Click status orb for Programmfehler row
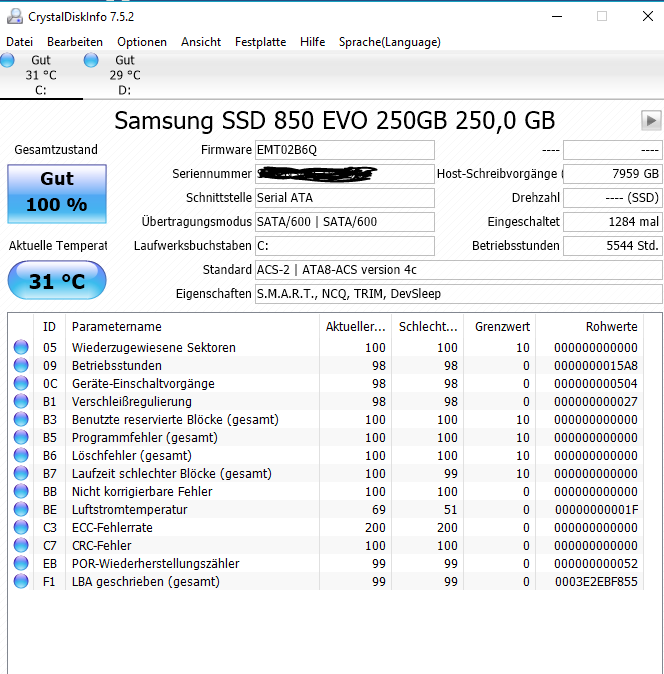The height and width of the screenshot is (674, 664). [x=21, y=437]
